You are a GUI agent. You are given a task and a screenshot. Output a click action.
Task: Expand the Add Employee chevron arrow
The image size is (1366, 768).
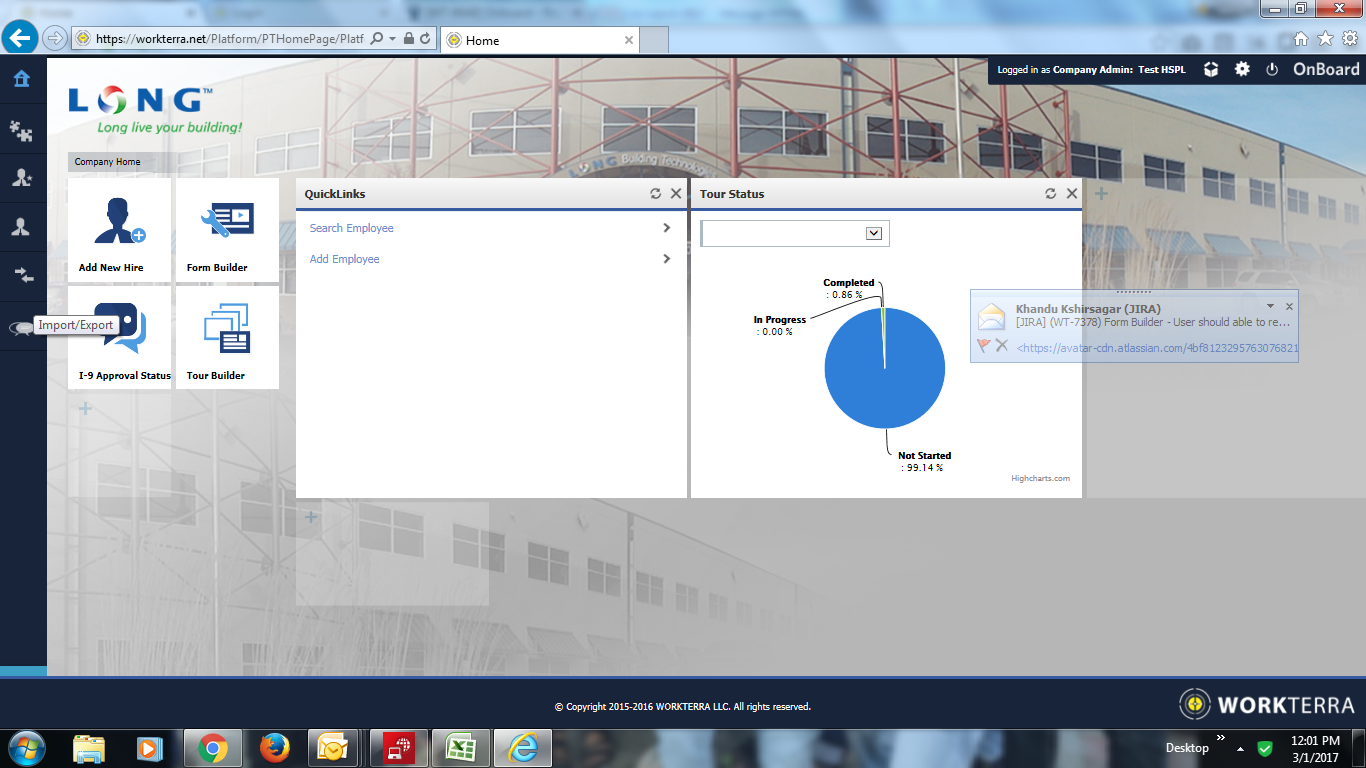pyautogui.click(x=666, y=259)
